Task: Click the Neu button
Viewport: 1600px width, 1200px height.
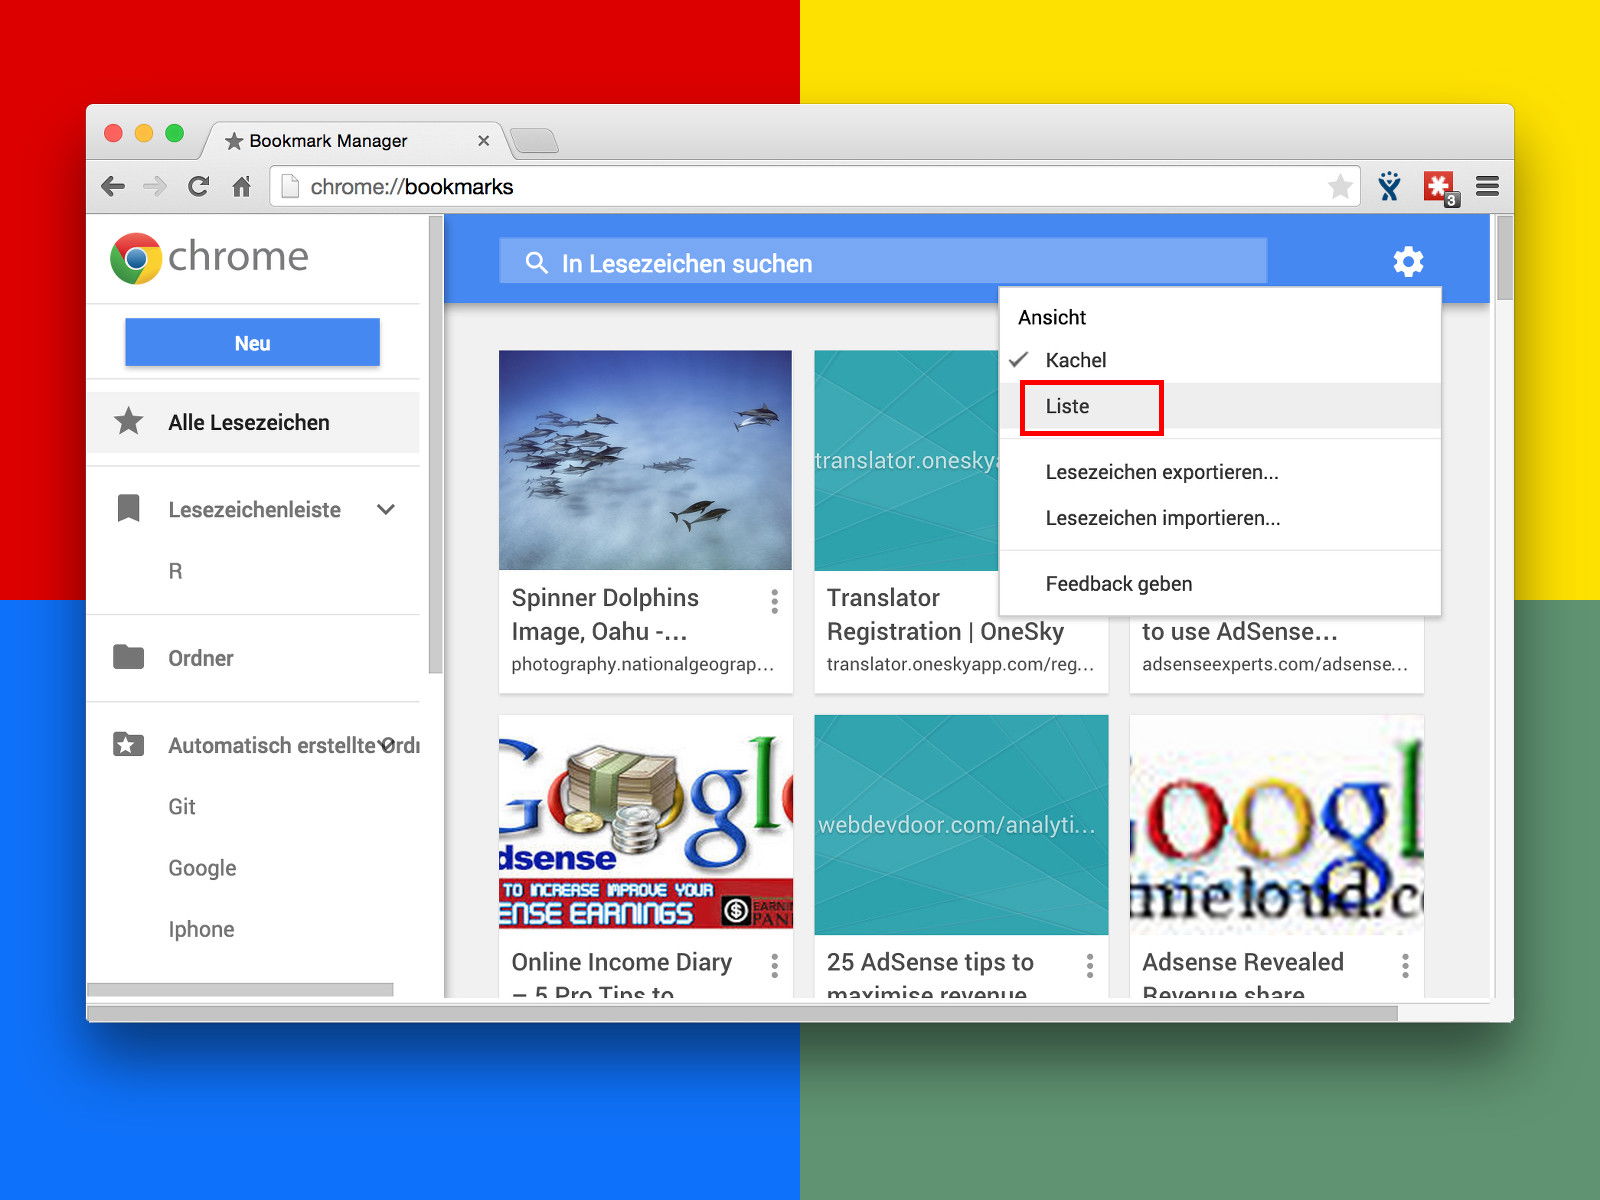Action: click(252, 342)
